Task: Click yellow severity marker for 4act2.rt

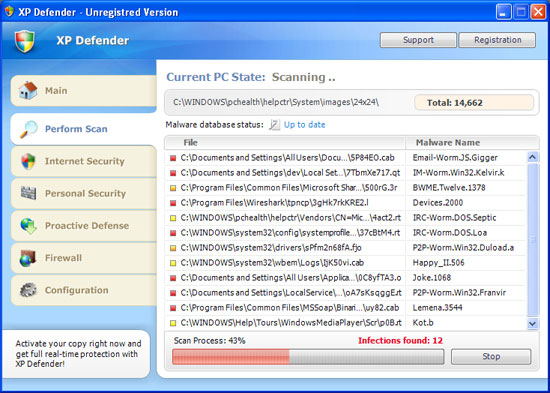Action: pyautogui.click(x=173, y=218)
